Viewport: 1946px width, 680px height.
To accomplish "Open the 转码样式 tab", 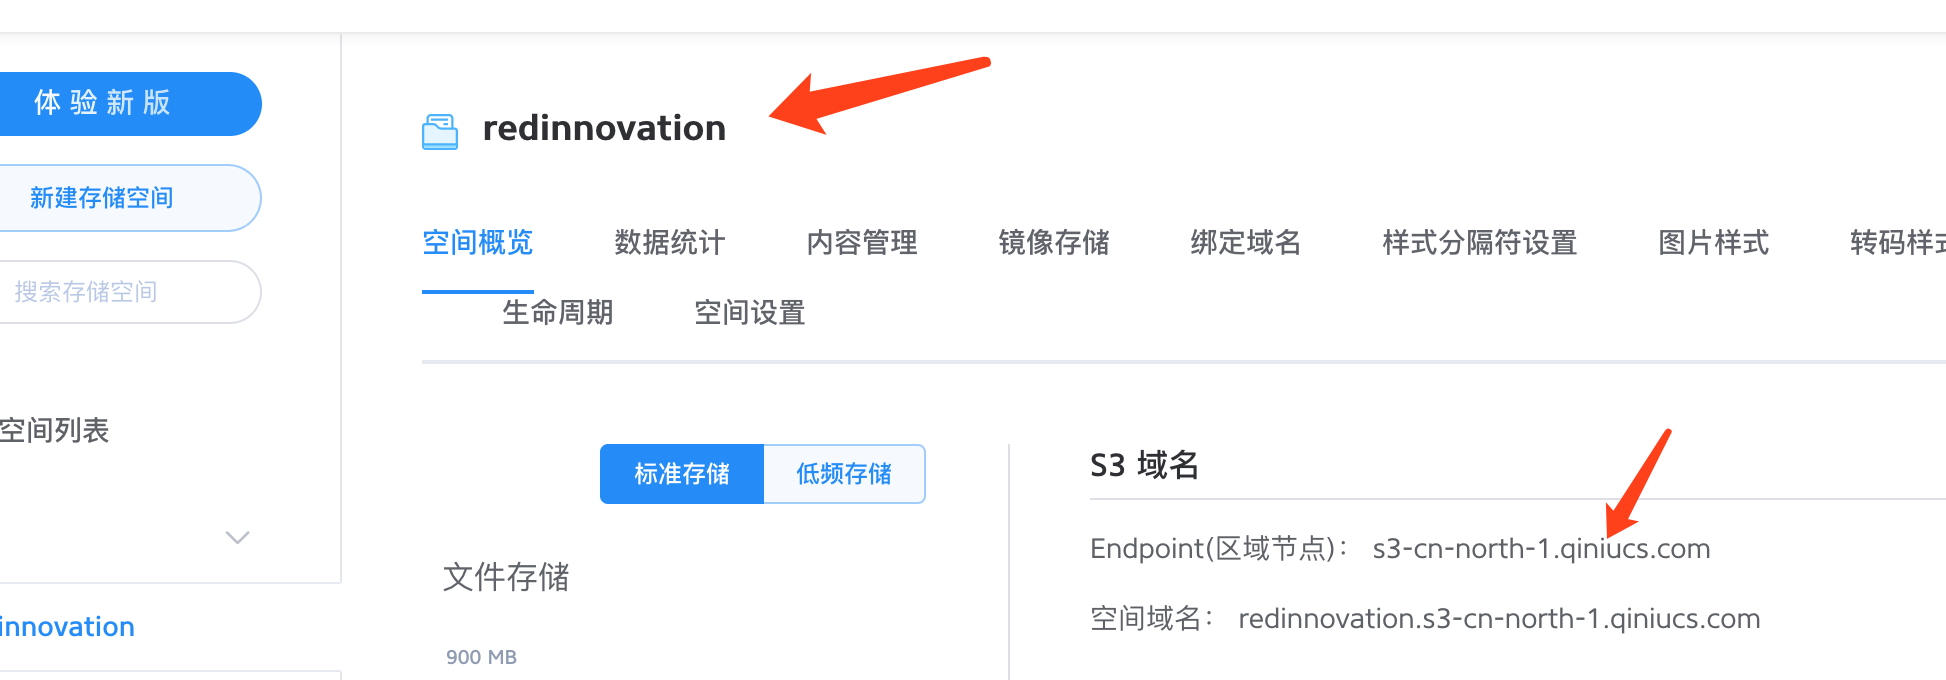I will click(x=1896, y=243).
